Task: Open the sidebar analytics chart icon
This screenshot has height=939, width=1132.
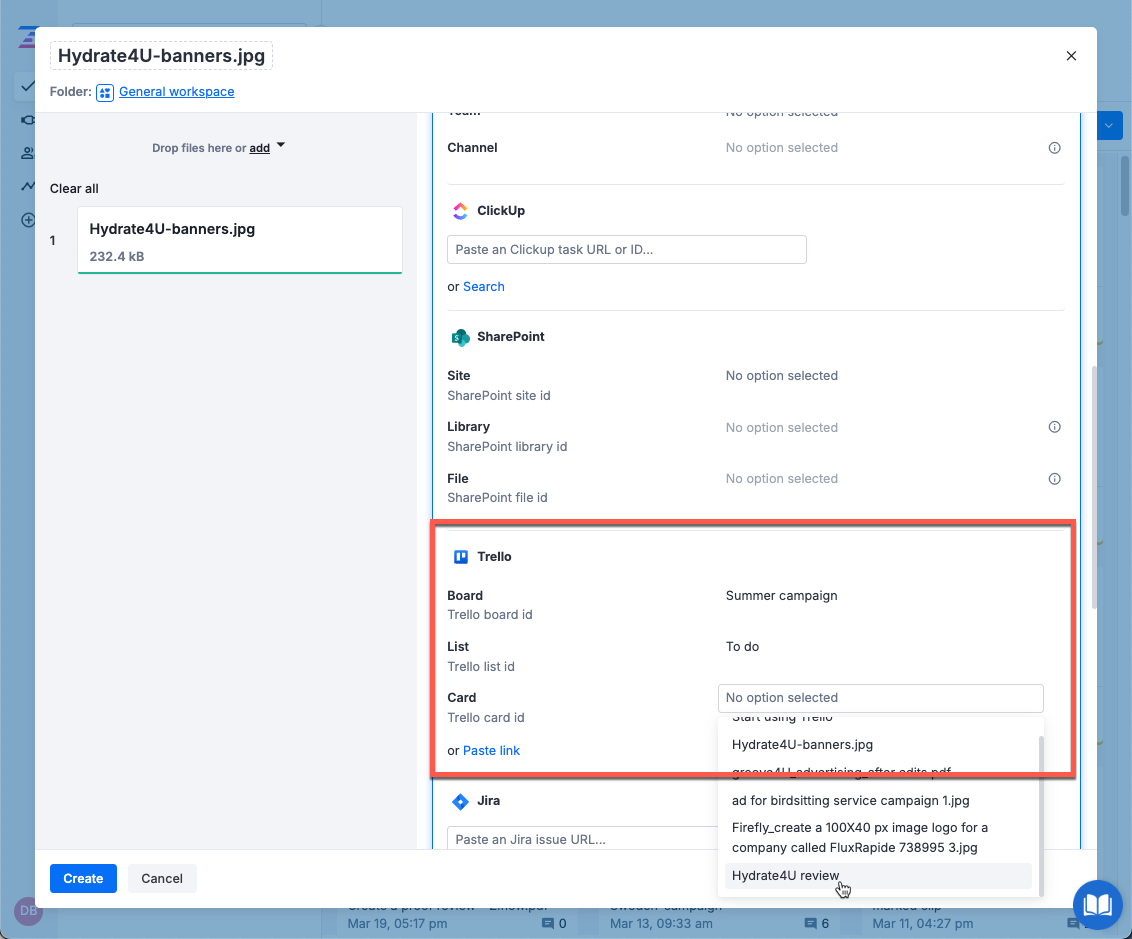Action: click(28, 186)
